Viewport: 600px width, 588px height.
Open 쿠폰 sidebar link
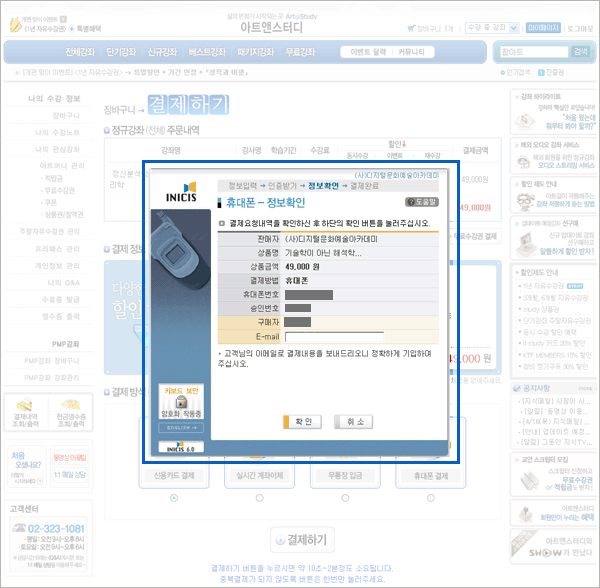pos(51,202)
